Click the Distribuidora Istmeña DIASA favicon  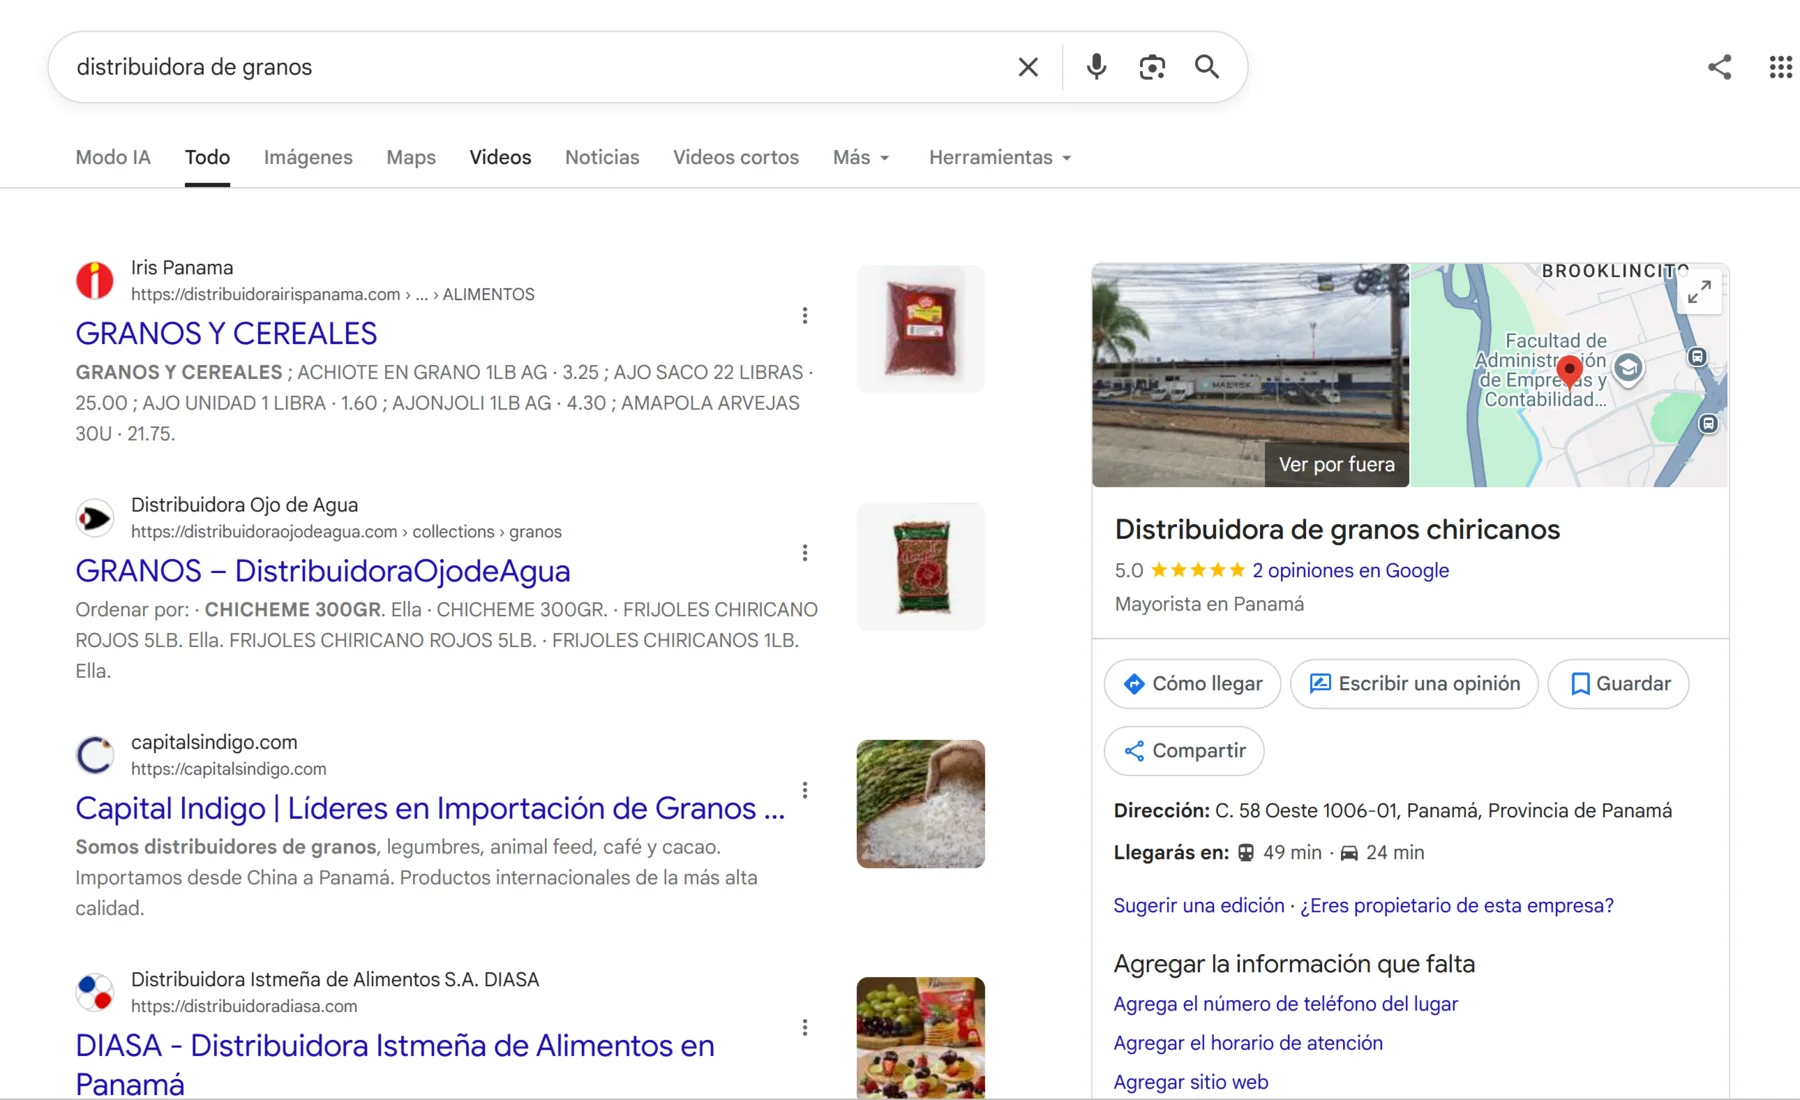click(x=95, y=991)
